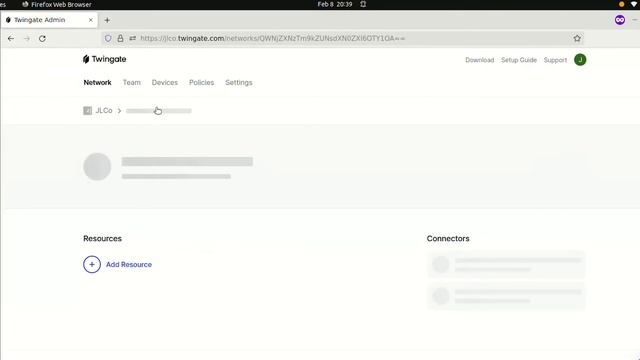
Task: Click the plus circle Add Resource icon
Action: (92, 264)
